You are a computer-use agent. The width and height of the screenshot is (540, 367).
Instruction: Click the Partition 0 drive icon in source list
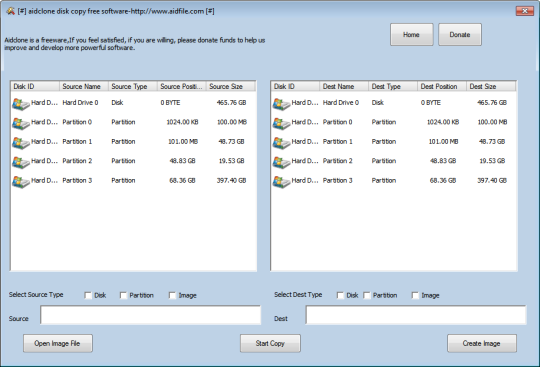pos(21,123)
